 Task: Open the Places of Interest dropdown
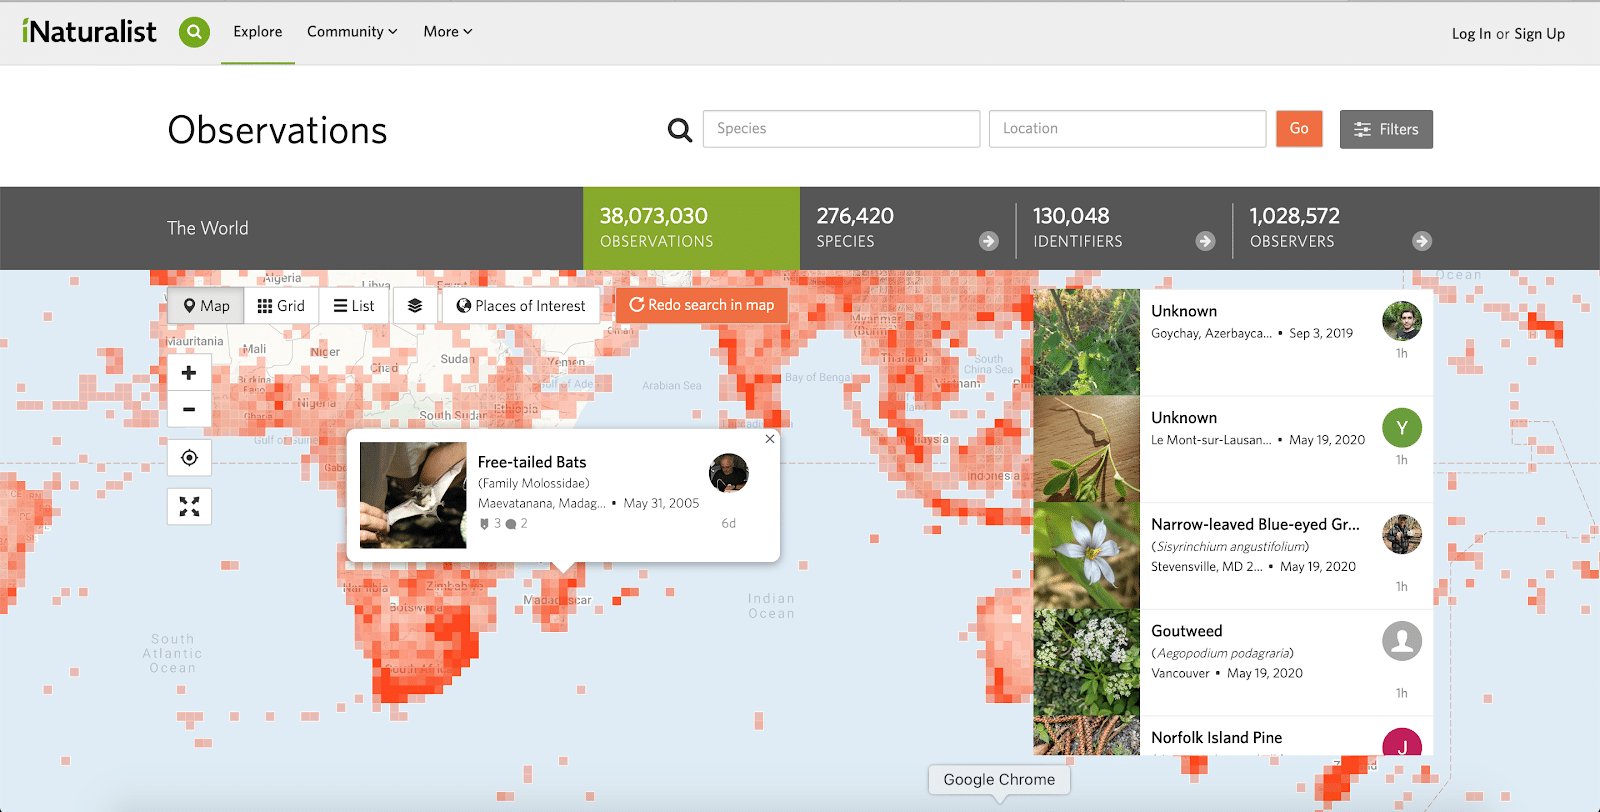click(521, 306)
